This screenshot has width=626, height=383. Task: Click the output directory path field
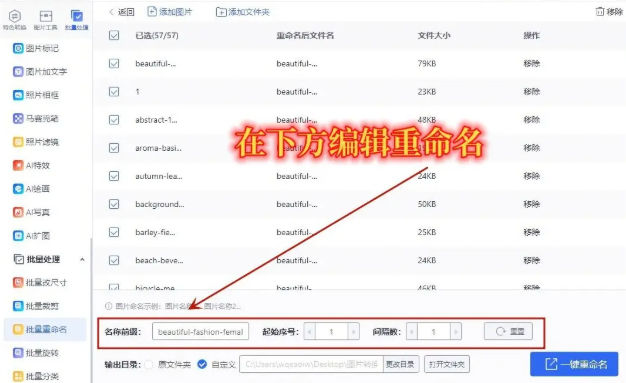pyautogui.click(x=311, y=364)
